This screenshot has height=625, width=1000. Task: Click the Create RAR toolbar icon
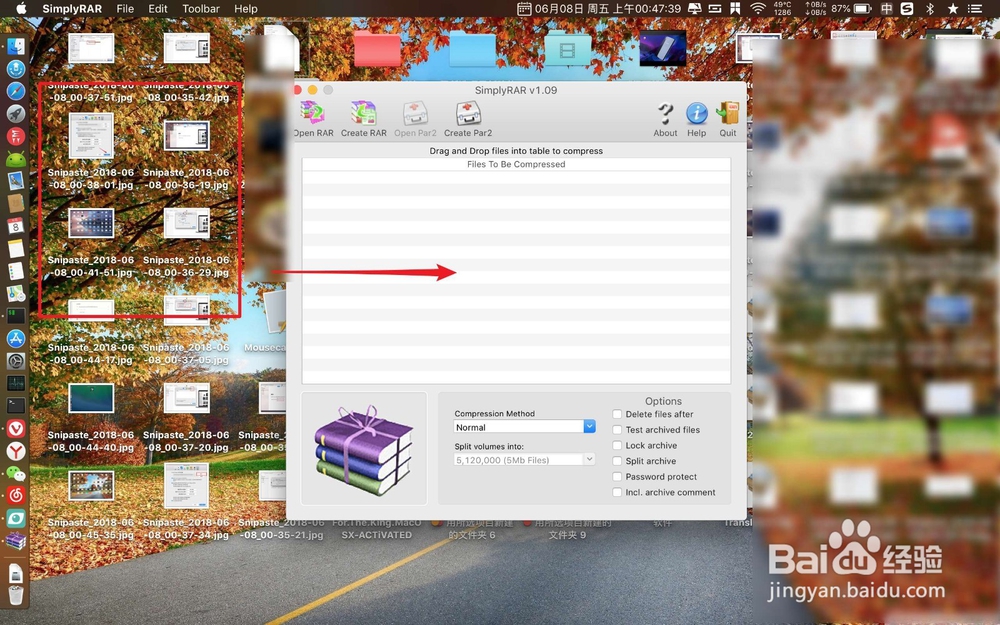pyautogui.click(x=364, y=114)
